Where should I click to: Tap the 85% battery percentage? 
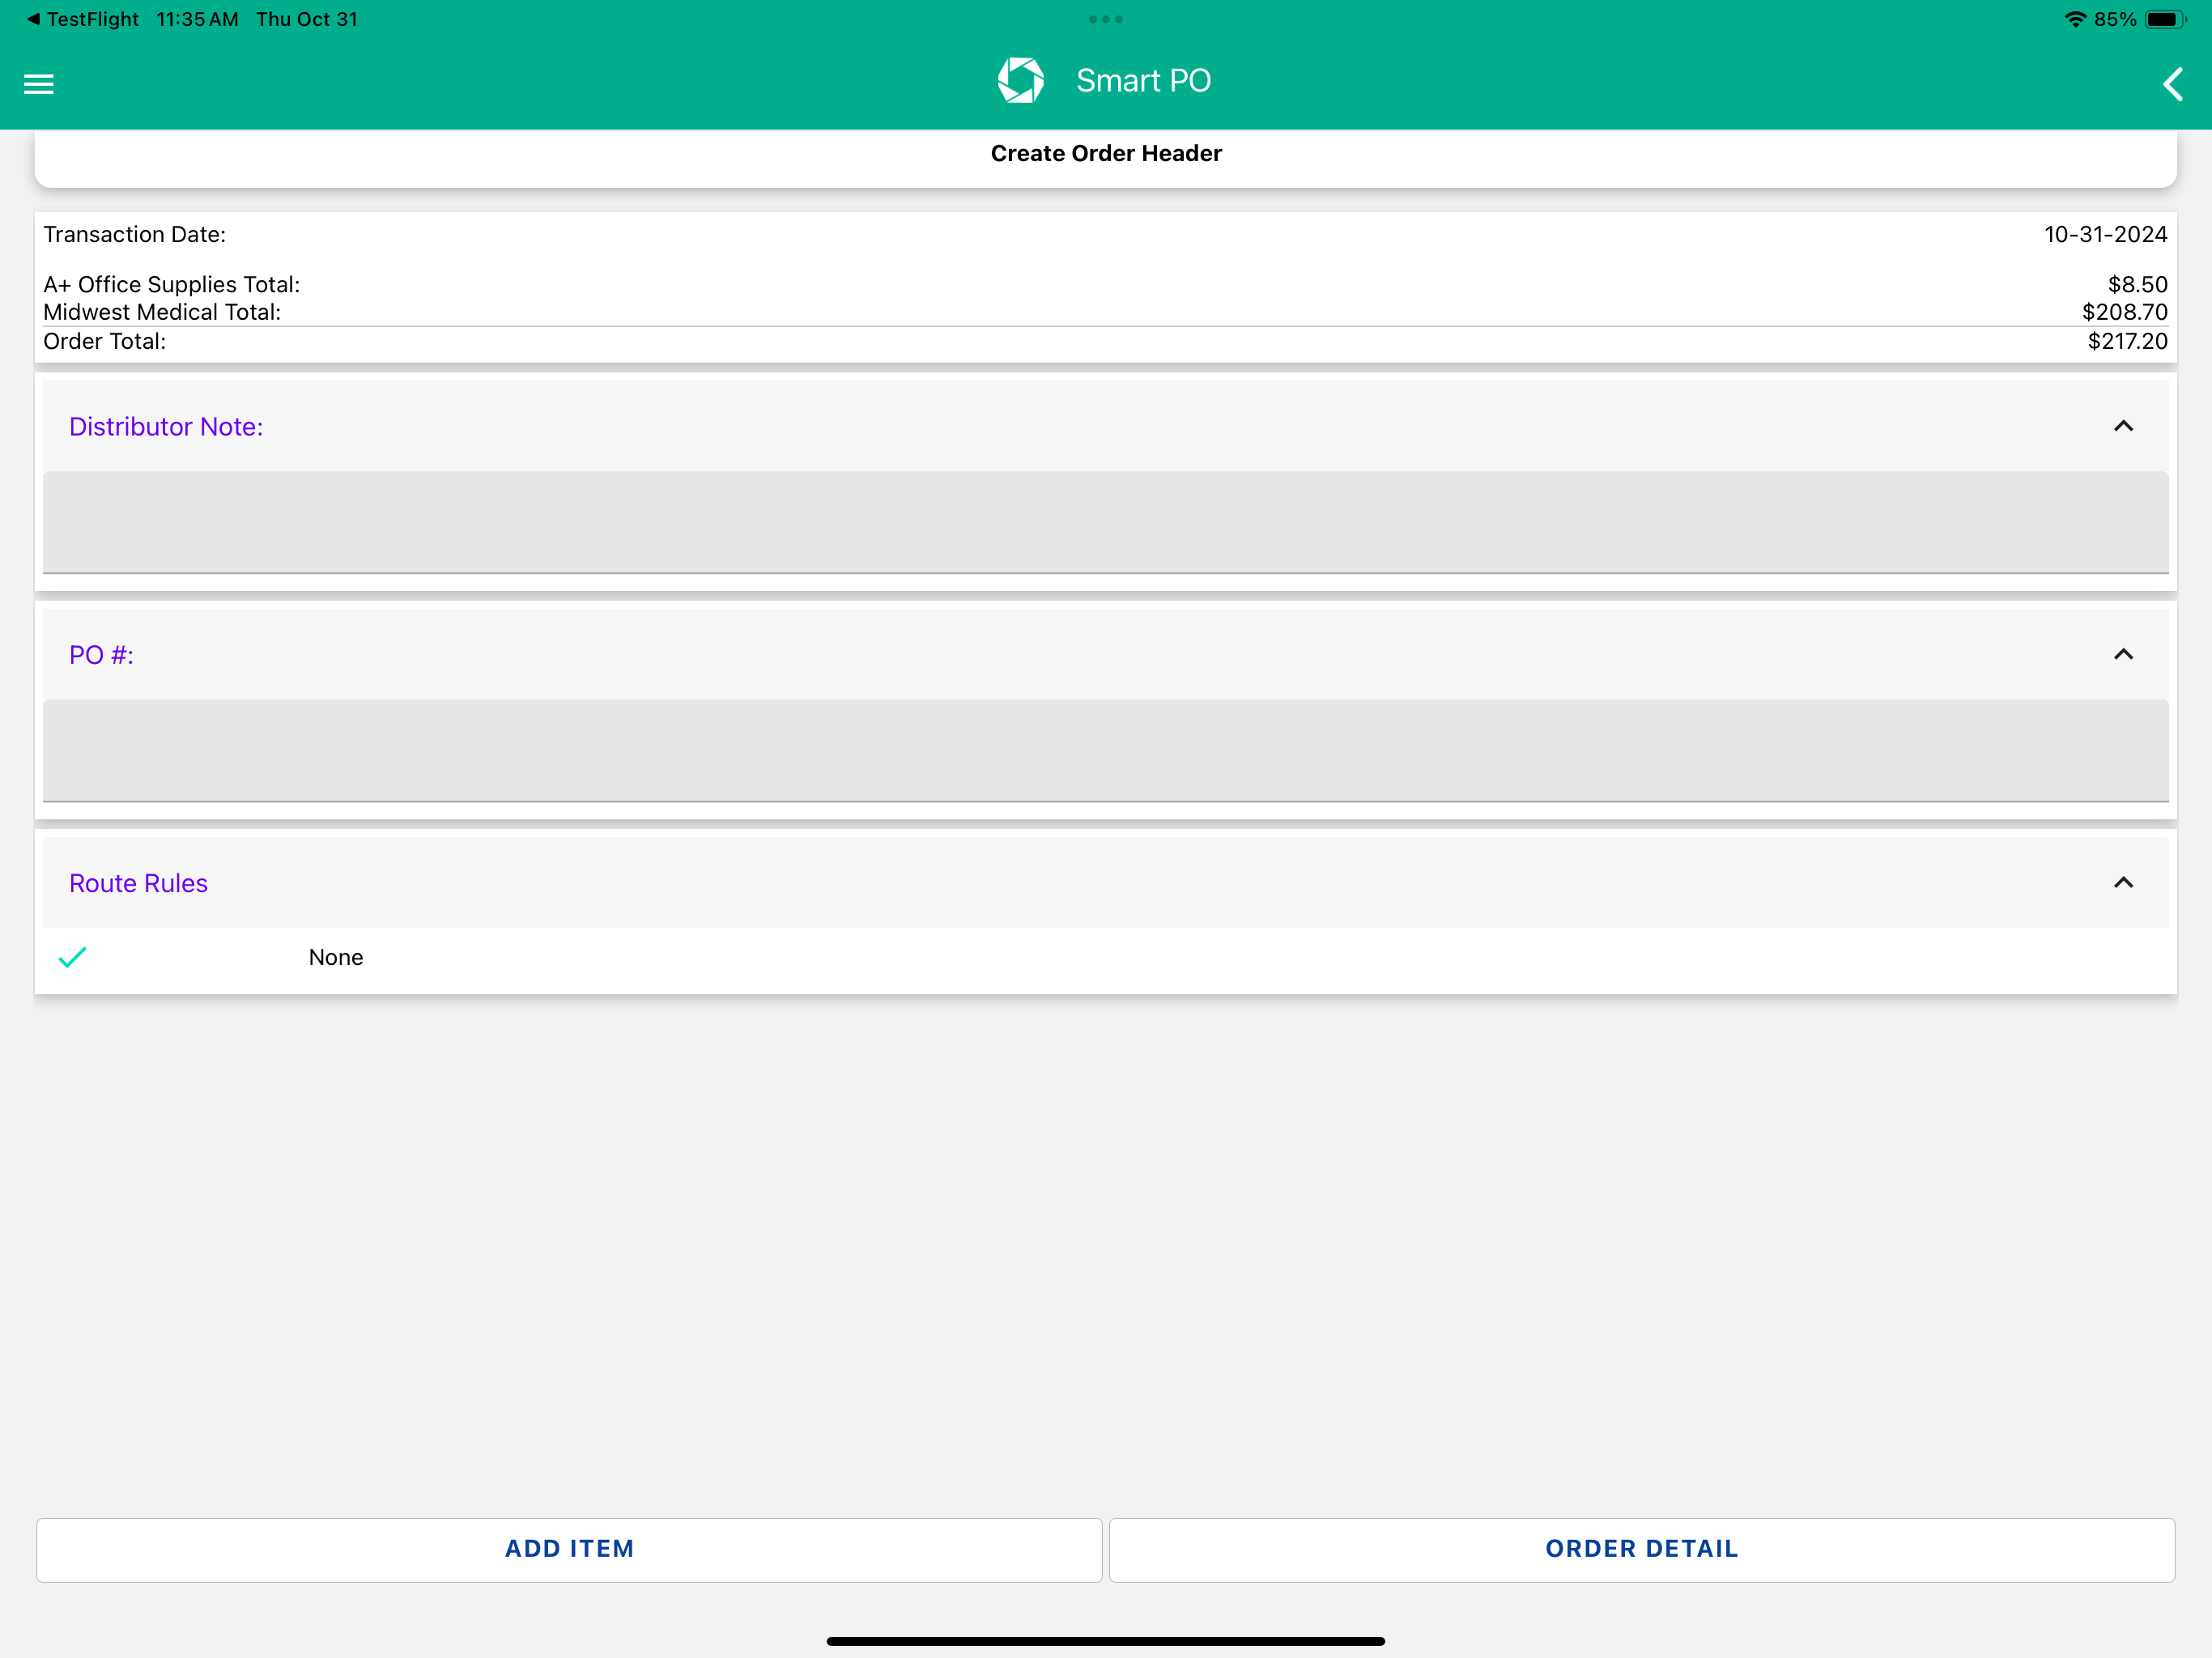(2115, 19)
